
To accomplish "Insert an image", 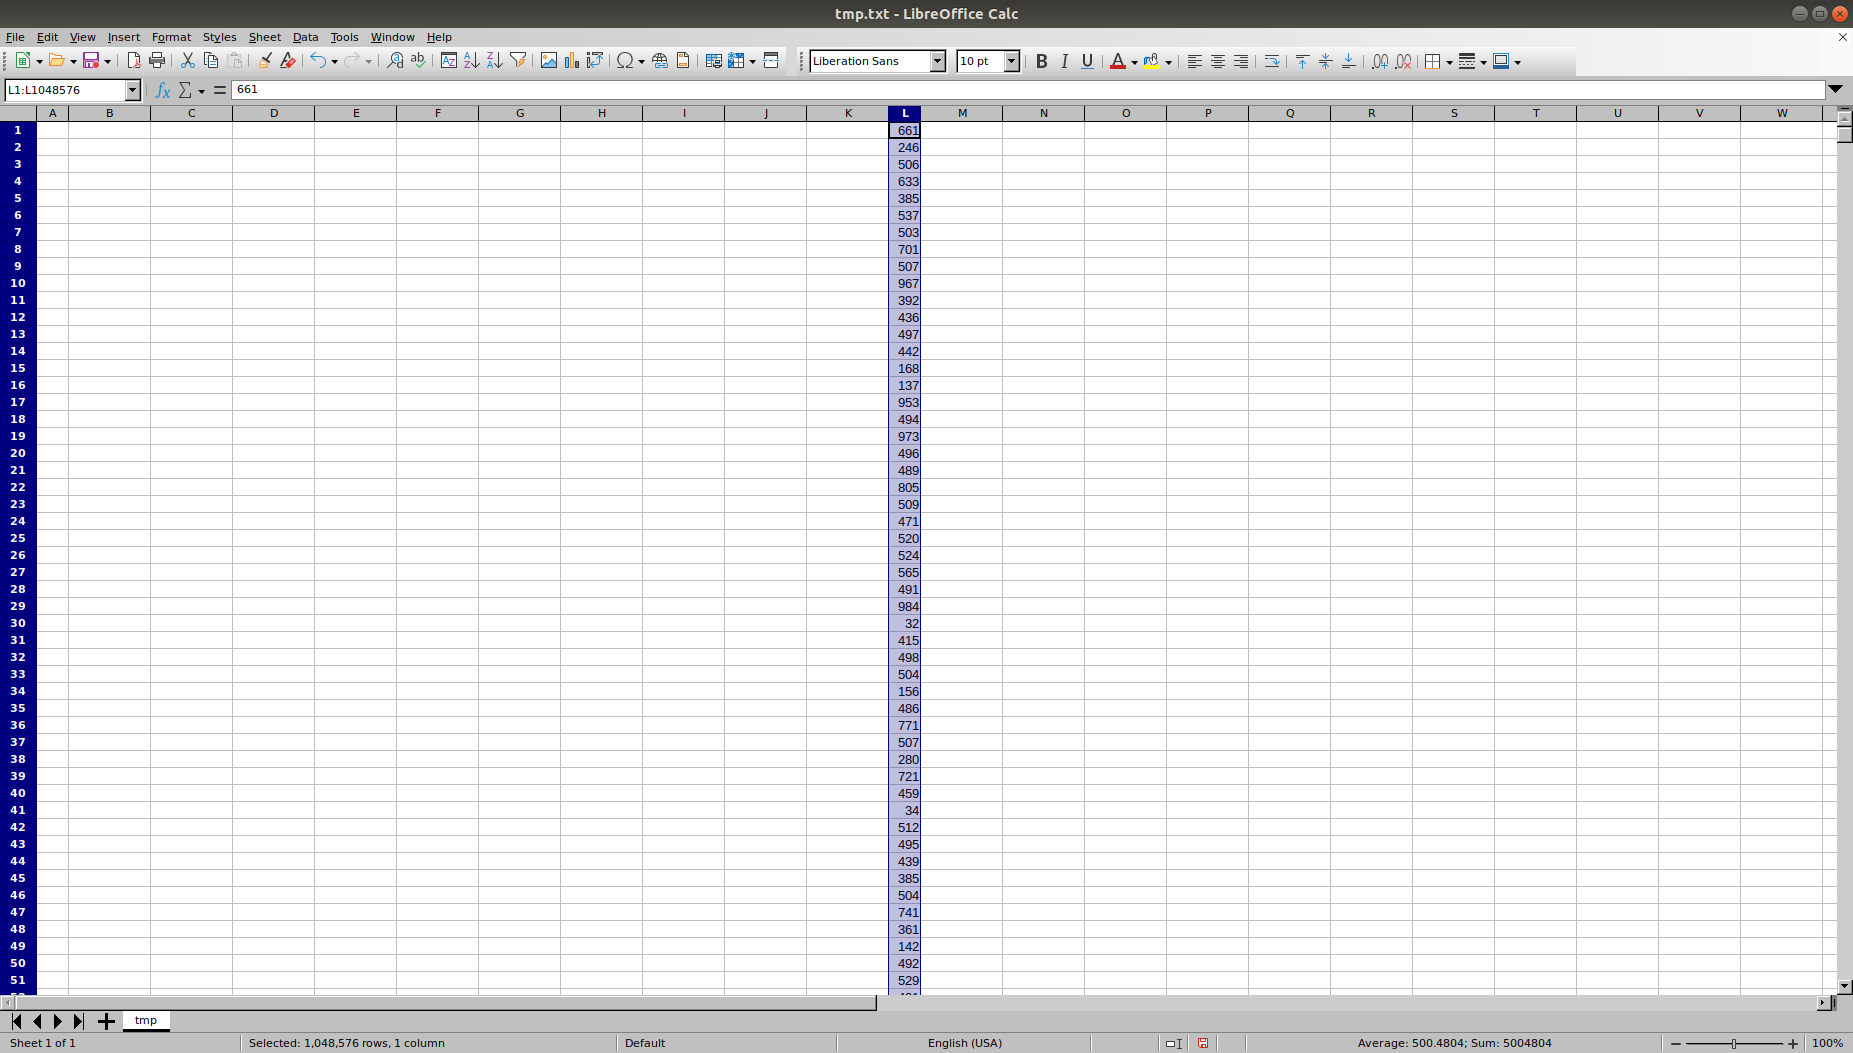I will (548, 61).
